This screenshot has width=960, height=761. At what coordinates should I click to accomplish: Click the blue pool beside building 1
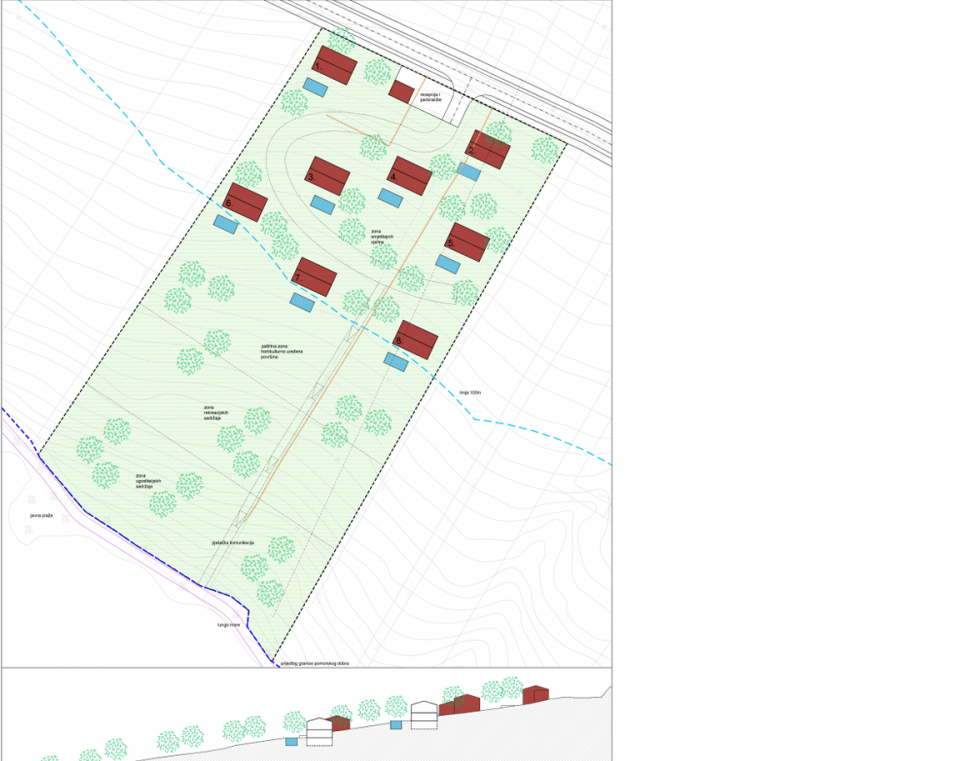pyautogui.click(x=315, y=88)
